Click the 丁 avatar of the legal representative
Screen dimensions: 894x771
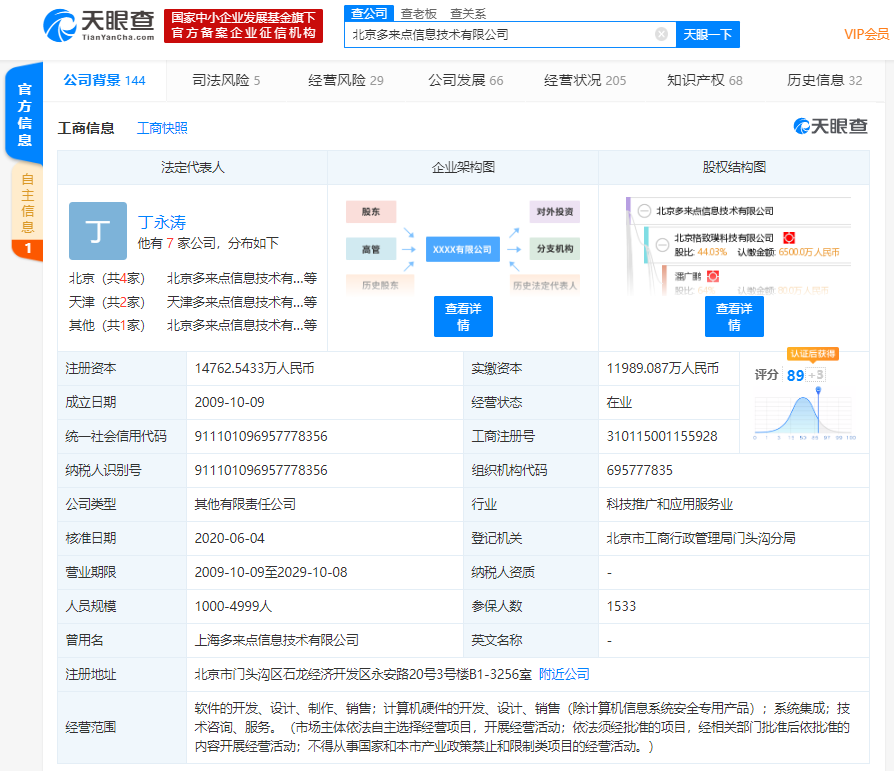98,231
